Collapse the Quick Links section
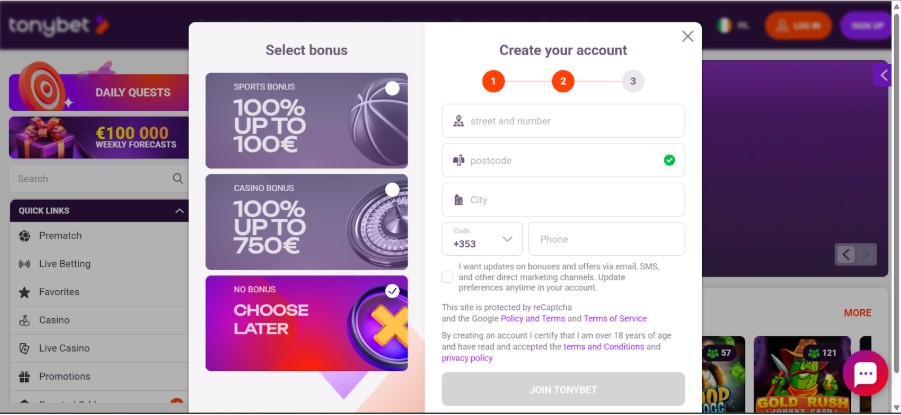This screenshot has width=901, height=415. 179,211
